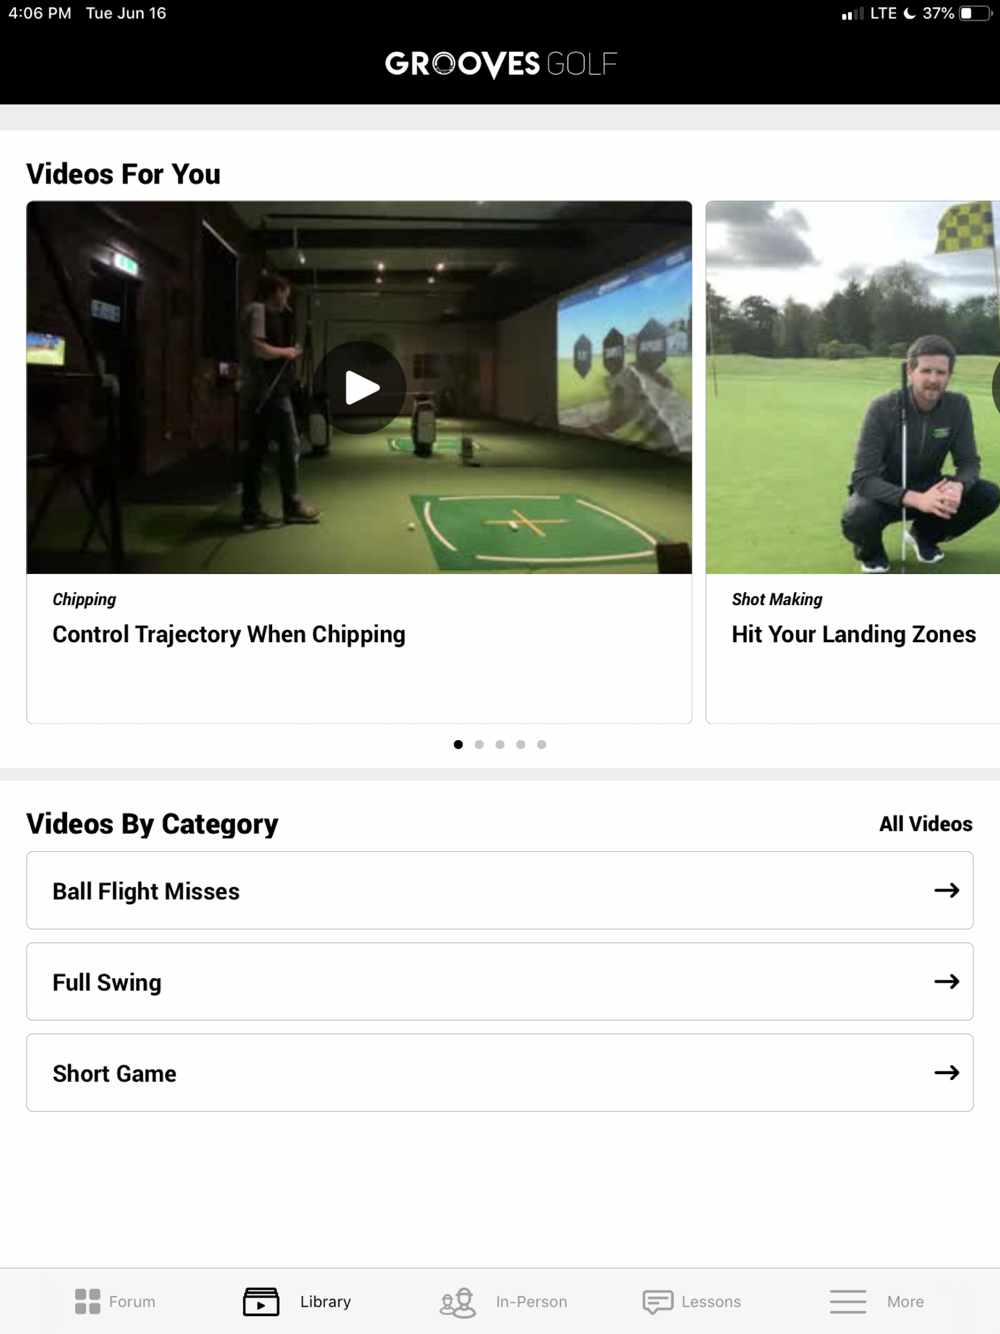This screenshot has width=1000, height=1334.
Task: Expand the Full Swing category
Action: tap(500, 981)
